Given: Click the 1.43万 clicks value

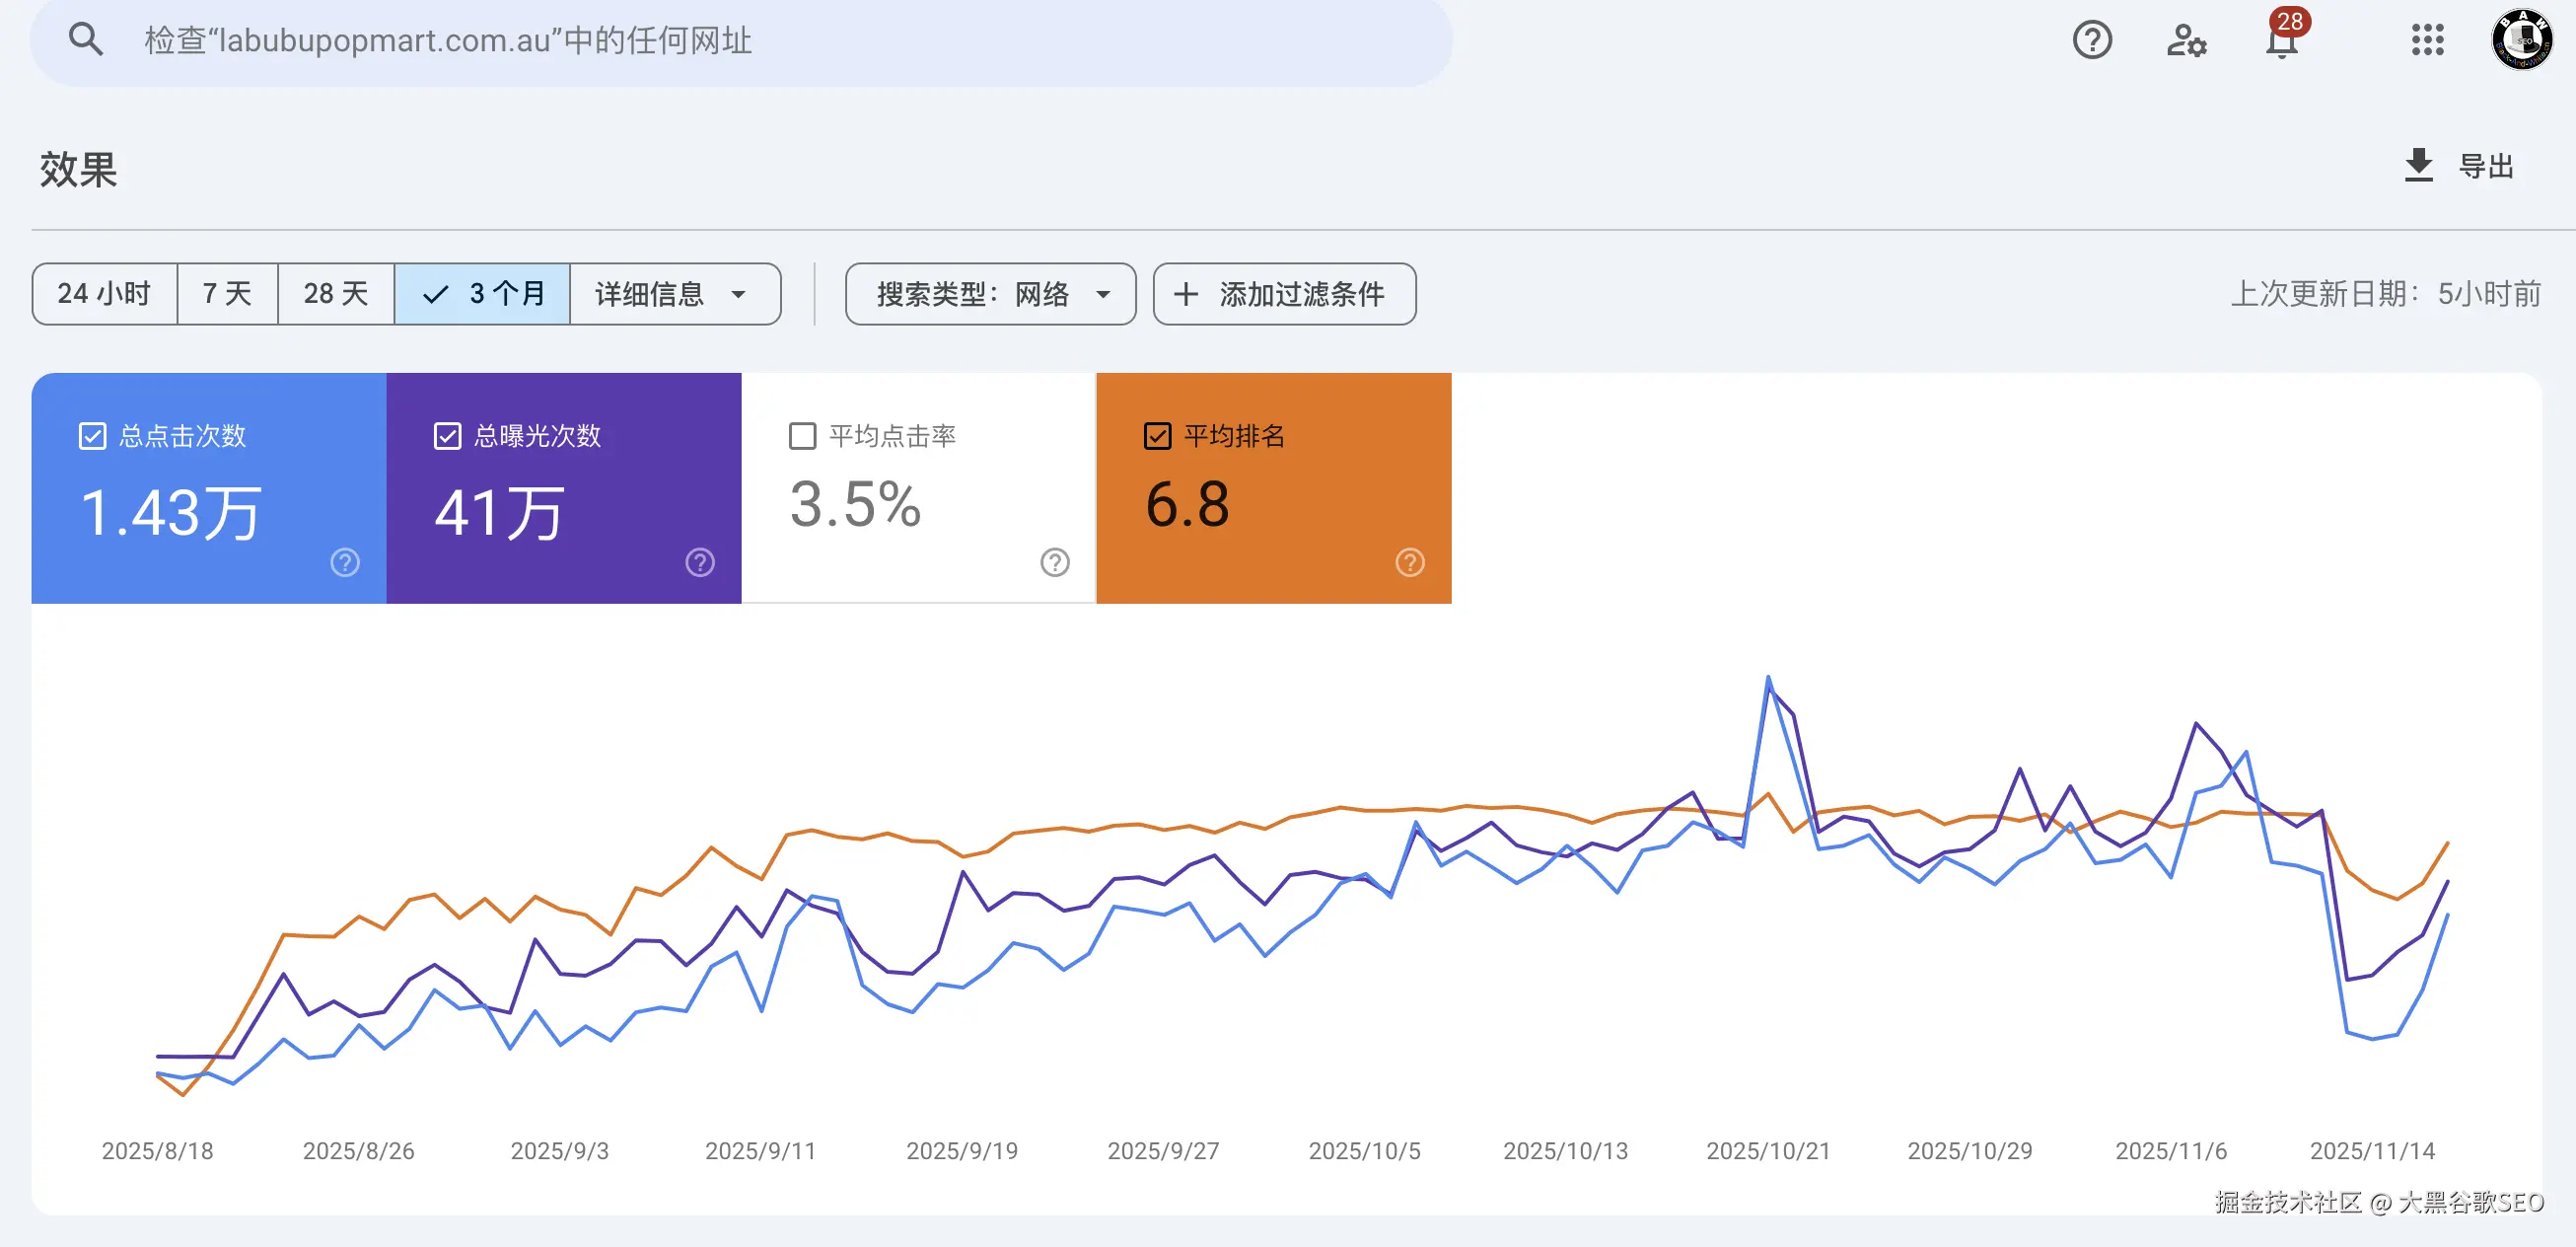Looking at the screenshot, I should [x=171, y=512].
